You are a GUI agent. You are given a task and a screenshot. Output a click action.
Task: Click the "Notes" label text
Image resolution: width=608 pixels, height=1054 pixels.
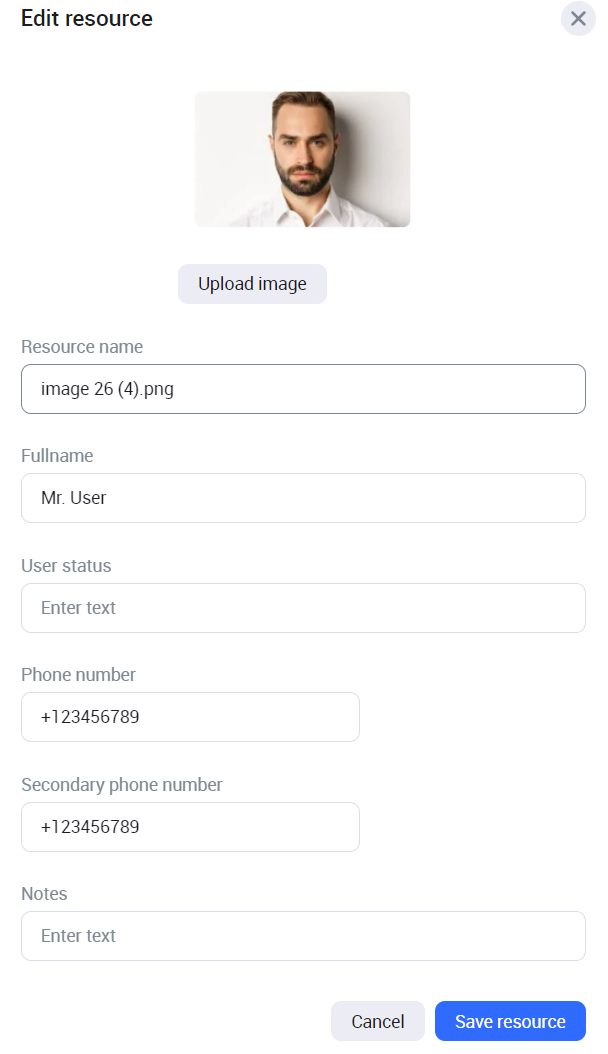point(44,894)
